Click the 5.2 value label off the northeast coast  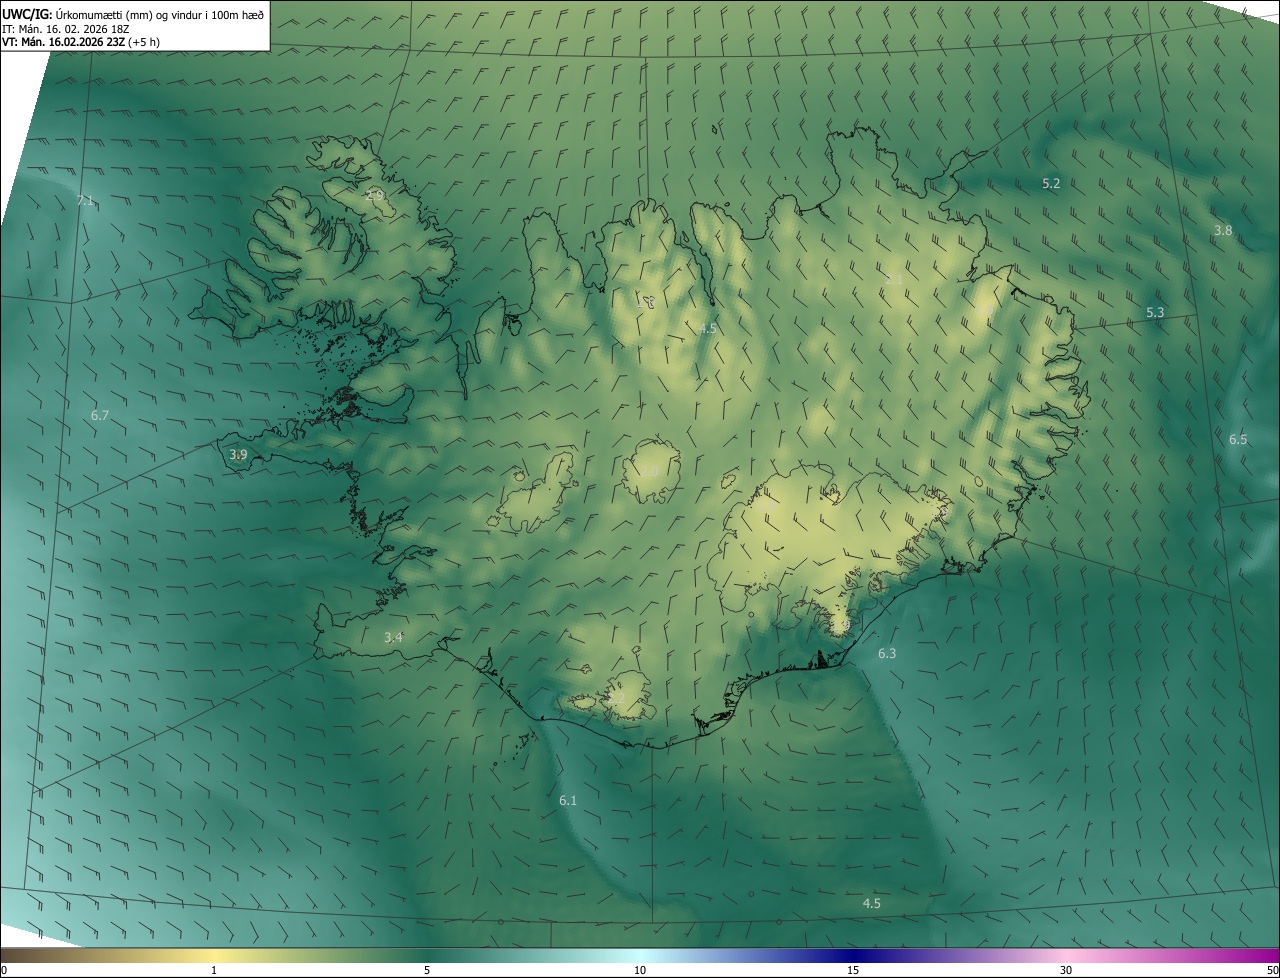point(1051,183)
